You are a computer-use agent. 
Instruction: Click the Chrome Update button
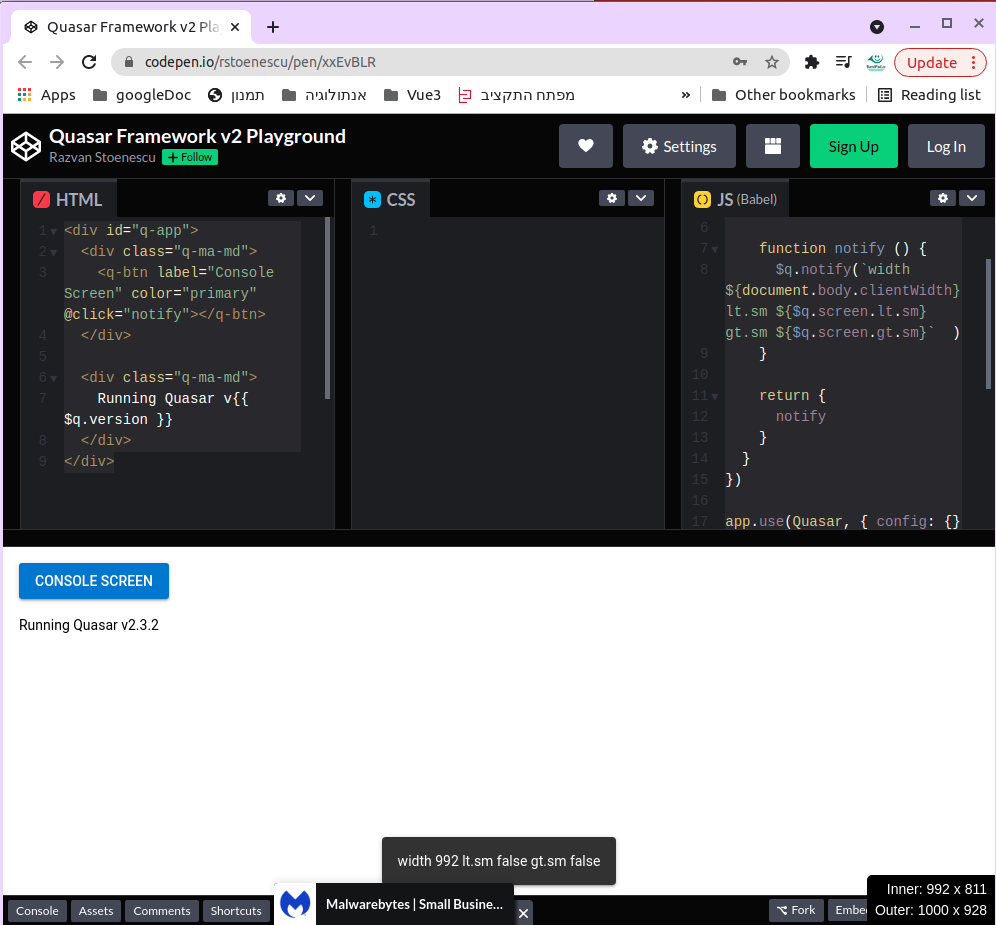(932, 62)
